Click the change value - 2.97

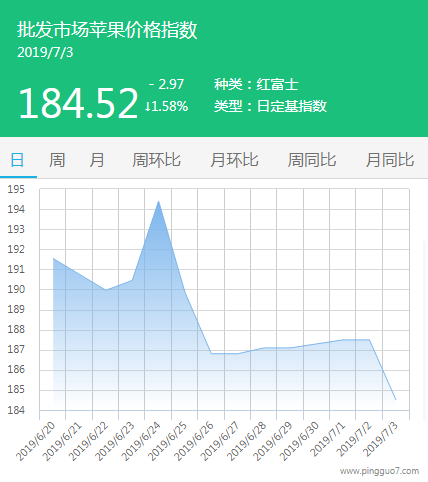click(166, 84)
